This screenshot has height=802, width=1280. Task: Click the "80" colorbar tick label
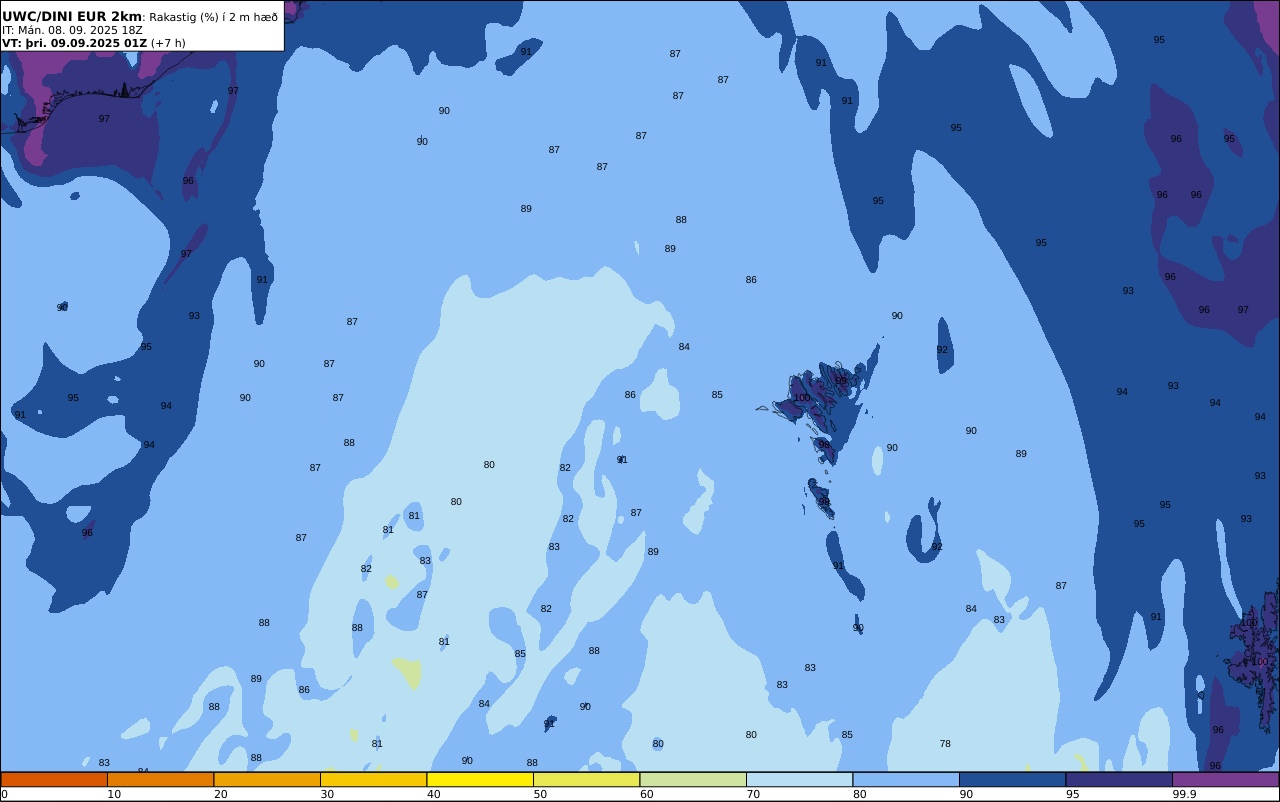[859, 794]
